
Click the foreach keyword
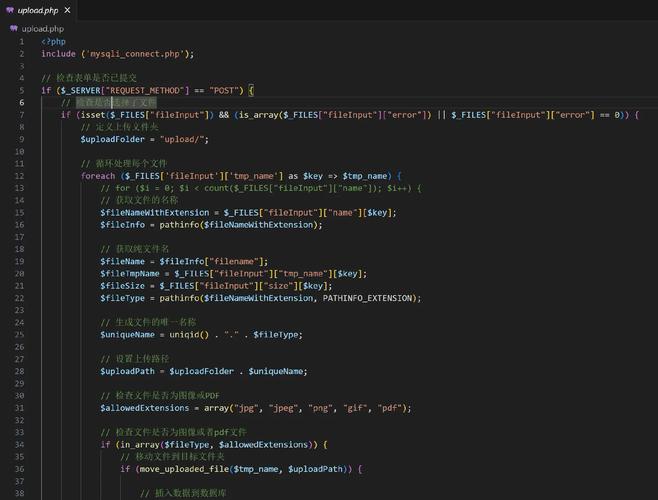(x=98, y=175)
